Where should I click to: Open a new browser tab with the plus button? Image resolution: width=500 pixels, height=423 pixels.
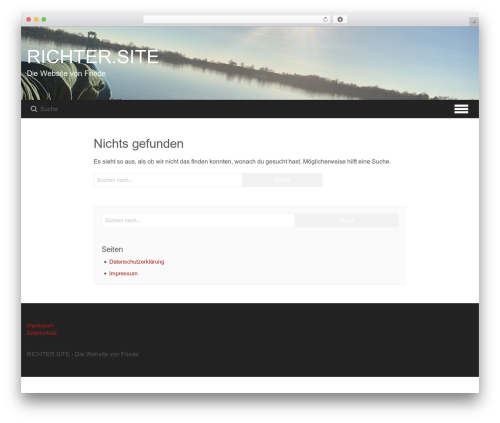[474, 22]
